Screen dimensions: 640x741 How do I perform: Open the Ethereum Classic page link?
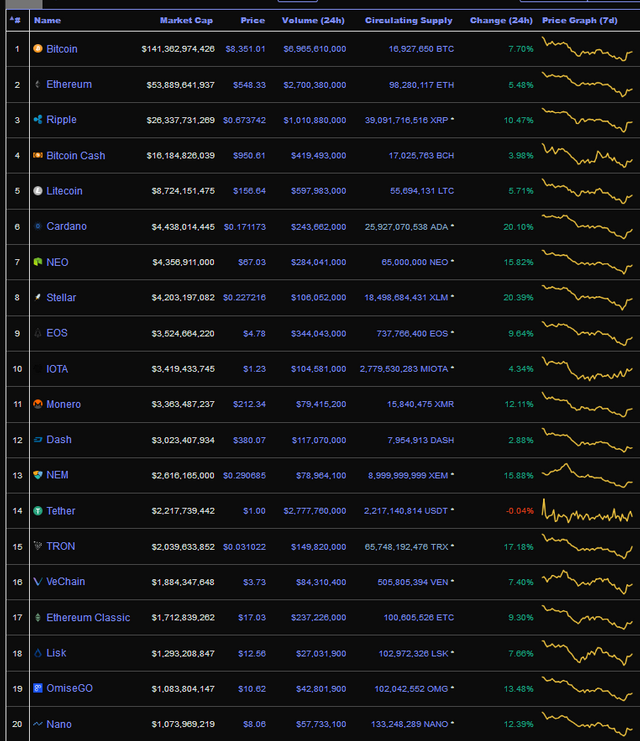88,618
